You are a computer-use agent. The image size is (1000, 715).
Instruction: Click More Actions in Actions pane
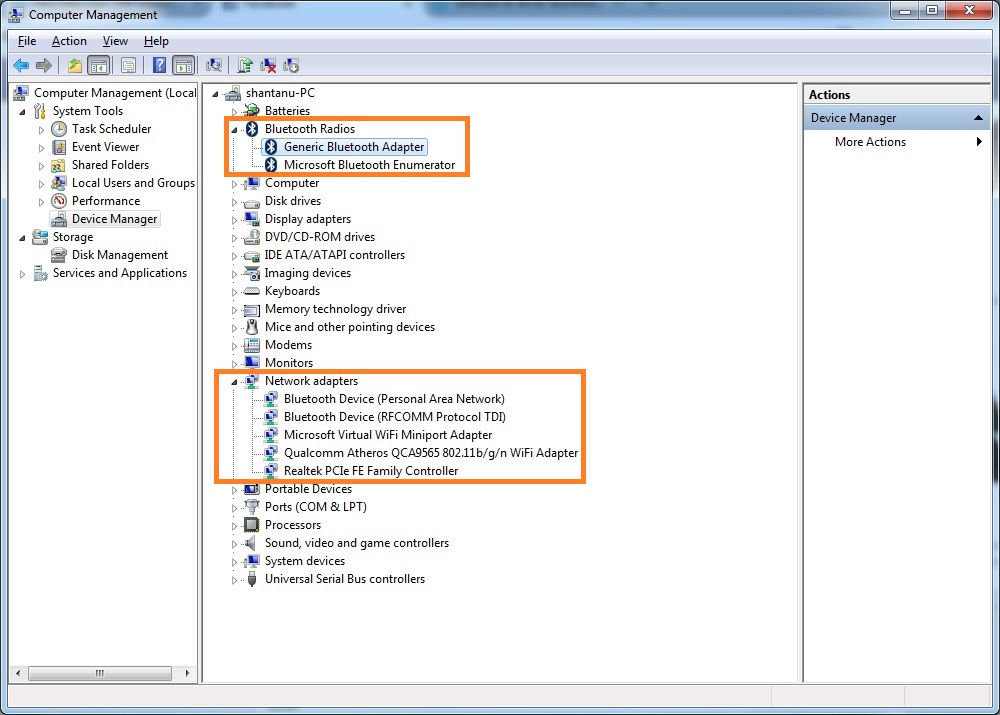tap(870, 142)
